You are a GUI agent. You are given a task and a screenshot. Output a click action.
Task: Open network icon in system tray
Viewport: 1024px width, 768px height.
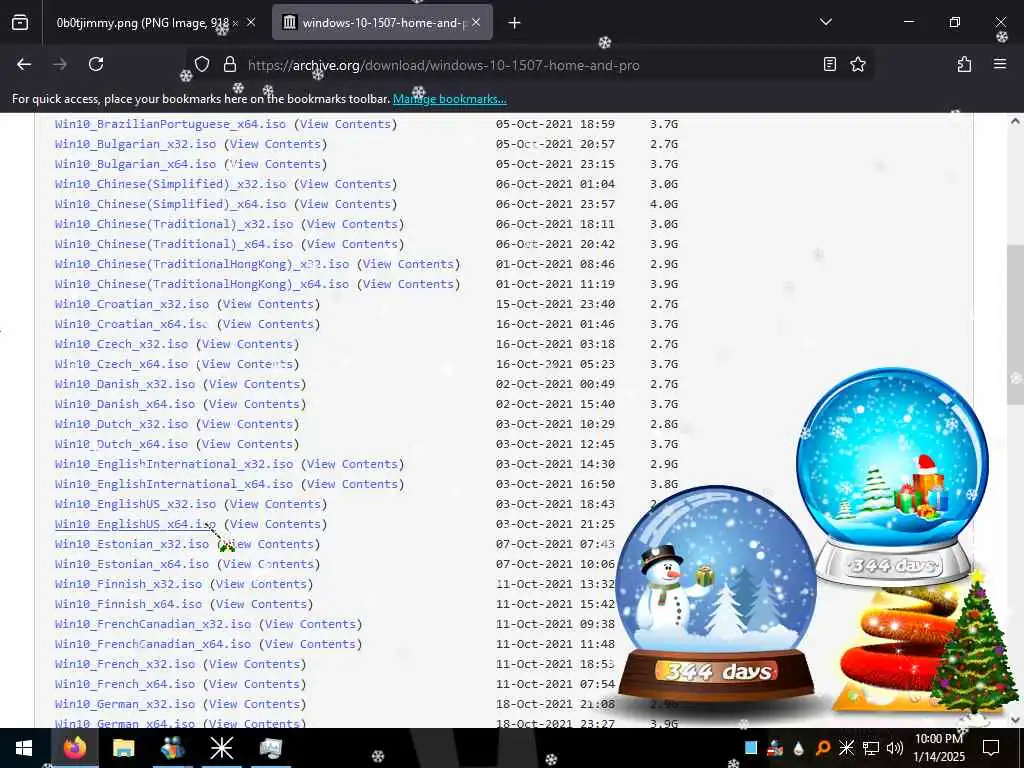[871, 748]
